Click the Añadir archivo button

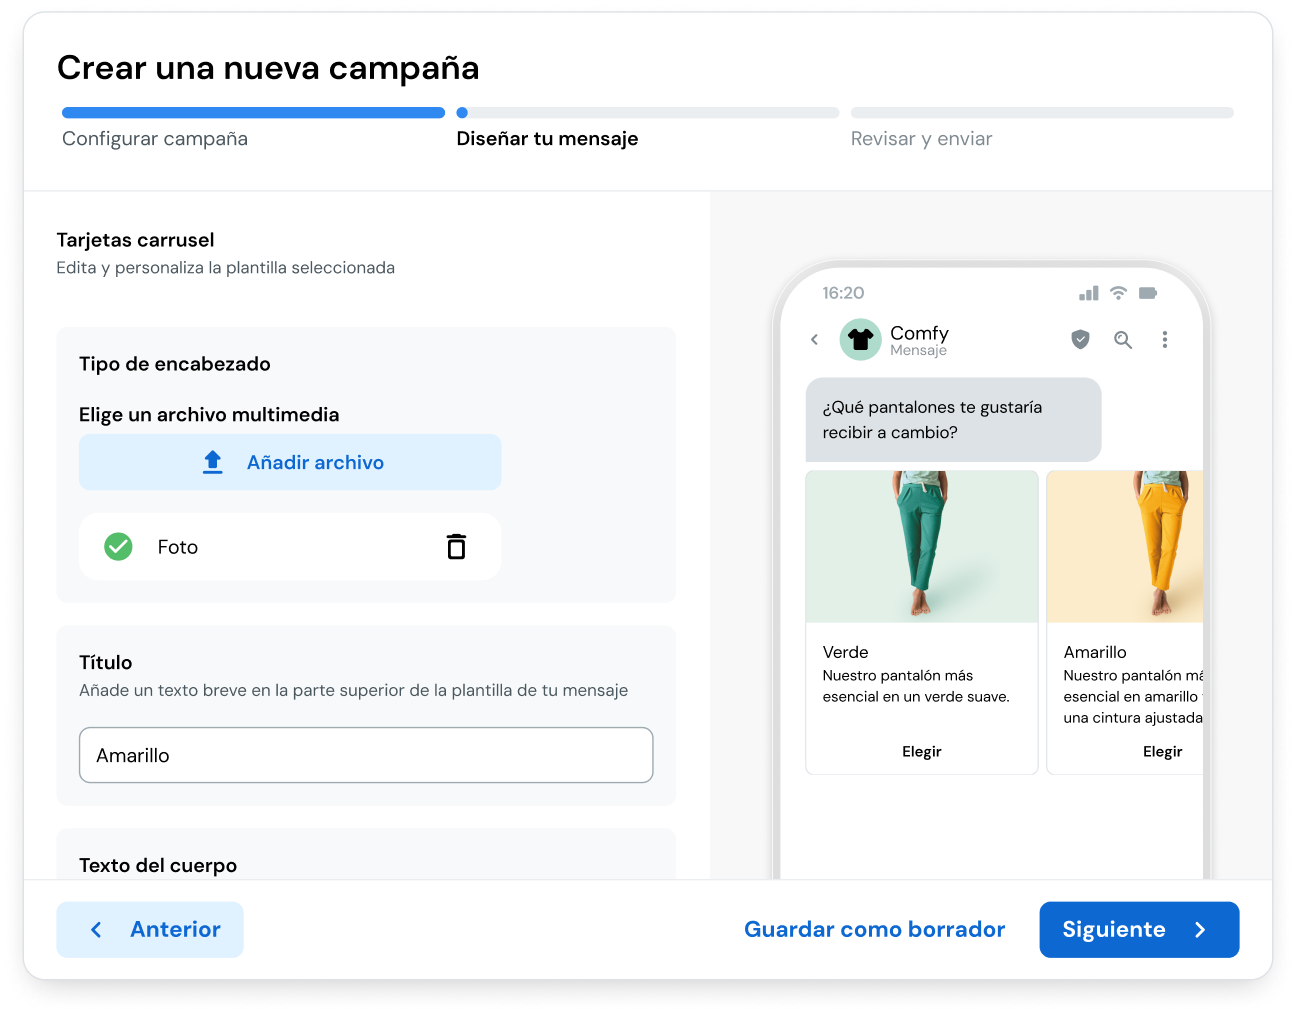290,462
